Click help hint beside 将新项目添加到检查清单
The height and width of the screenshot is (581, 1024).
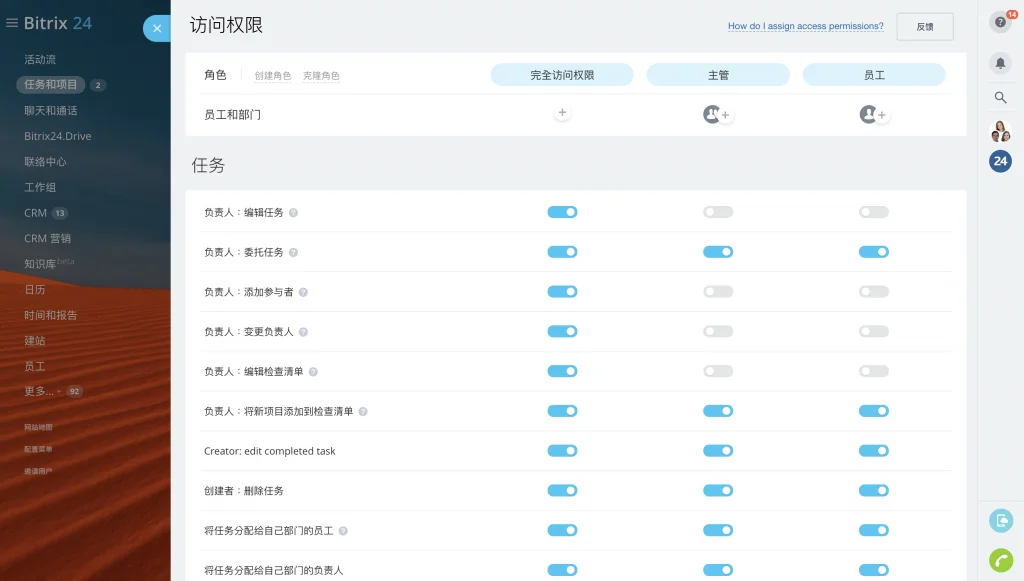click(363, 412)
